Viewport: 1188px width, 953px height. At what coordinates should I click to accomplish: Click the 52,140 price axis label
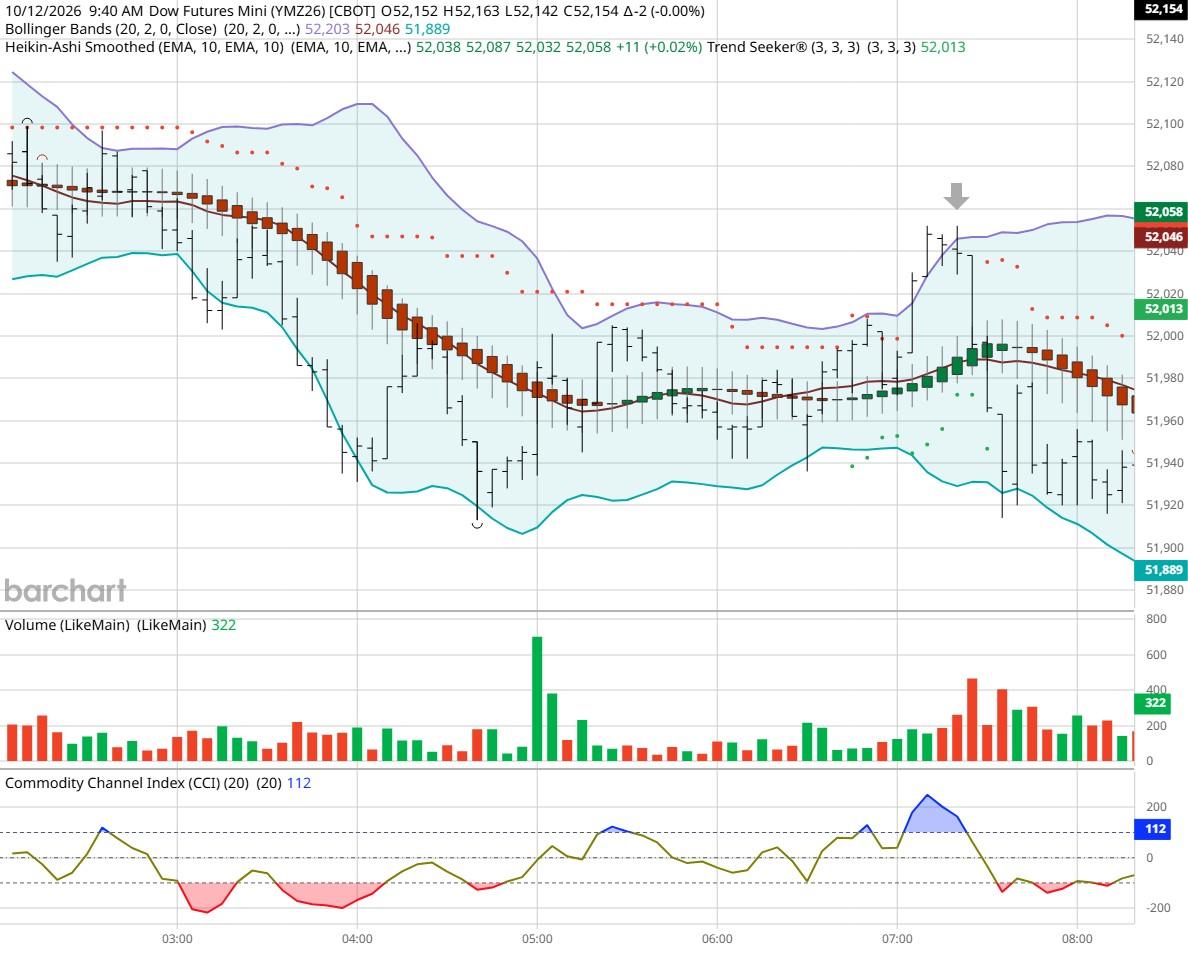pyautogui.click(x=1165, y=39)
